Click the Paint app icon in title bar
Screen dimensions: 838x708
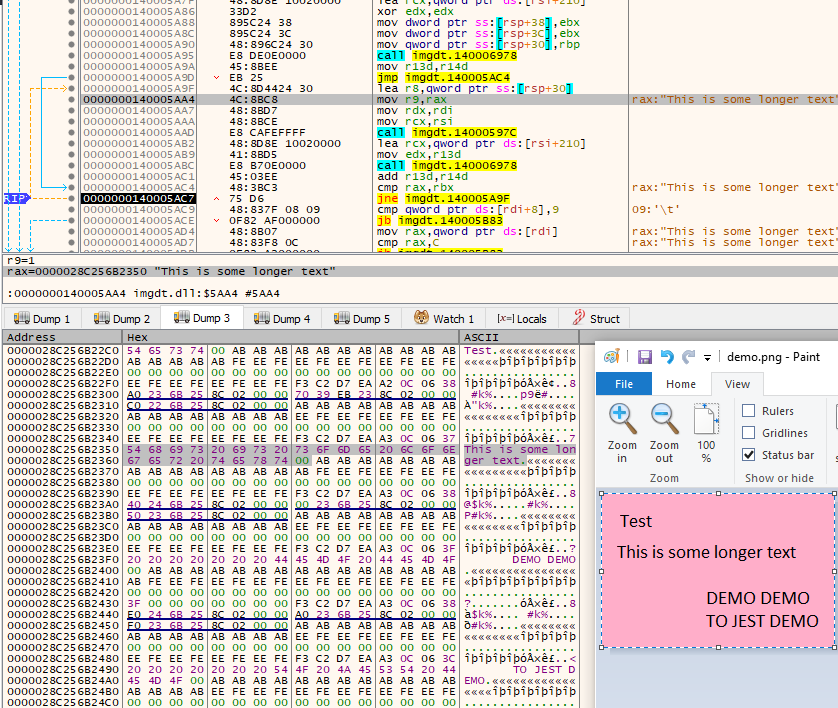[x=611, y=356]
